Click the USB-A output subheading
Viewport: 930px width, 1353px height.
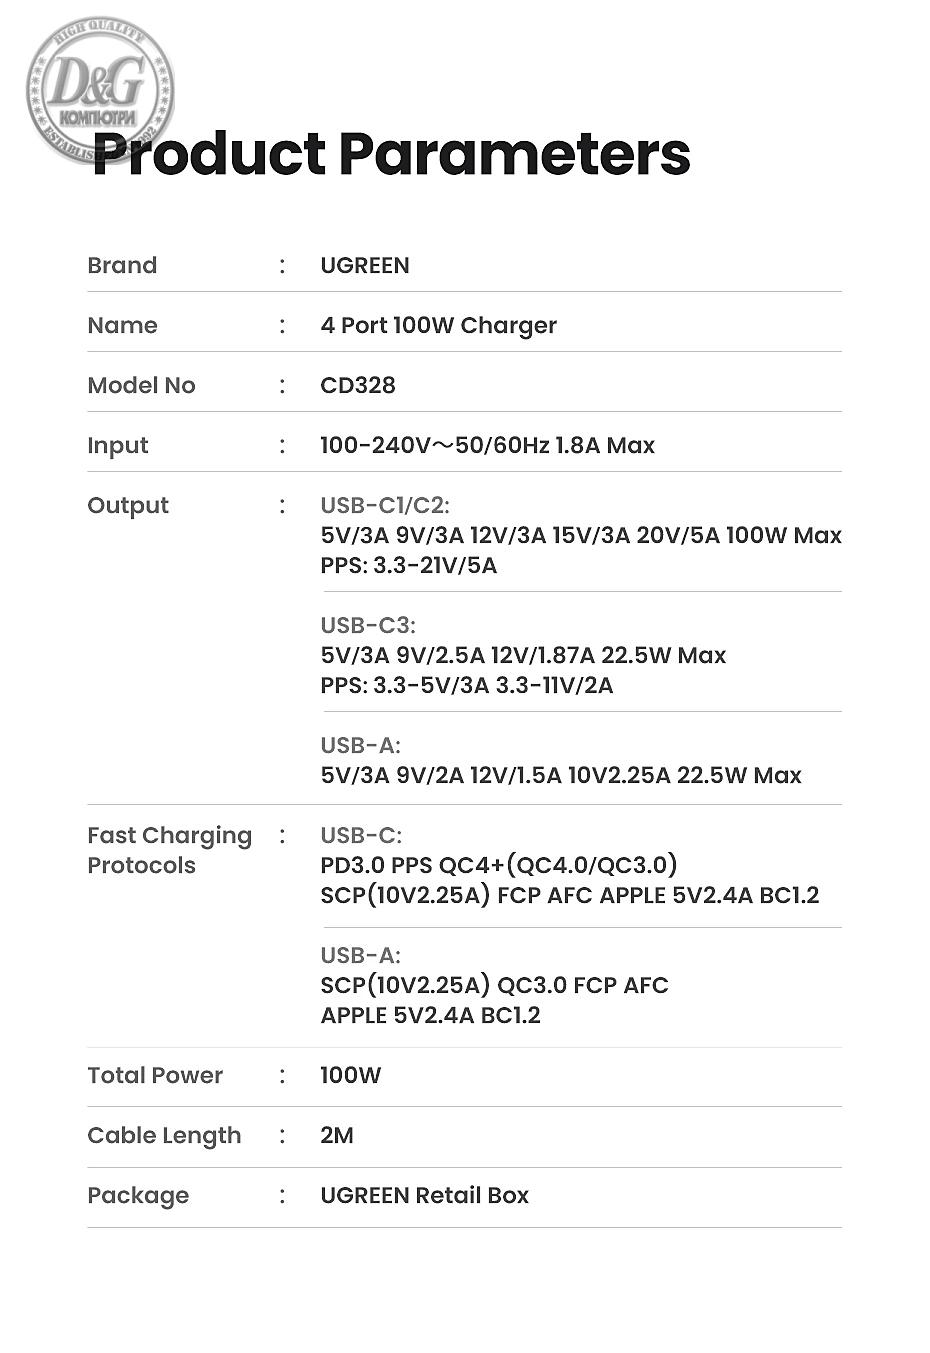[x=360, y=746]
